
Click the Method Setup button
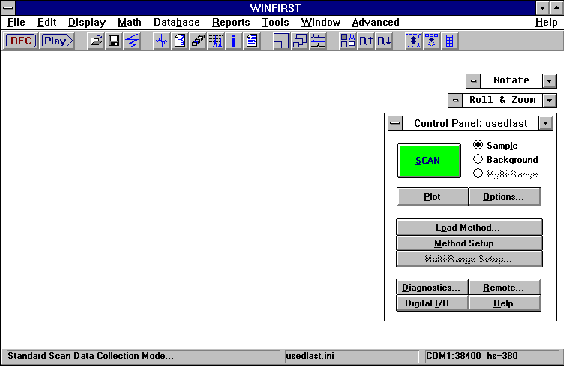pyautogui.click(x=469, y=243)
